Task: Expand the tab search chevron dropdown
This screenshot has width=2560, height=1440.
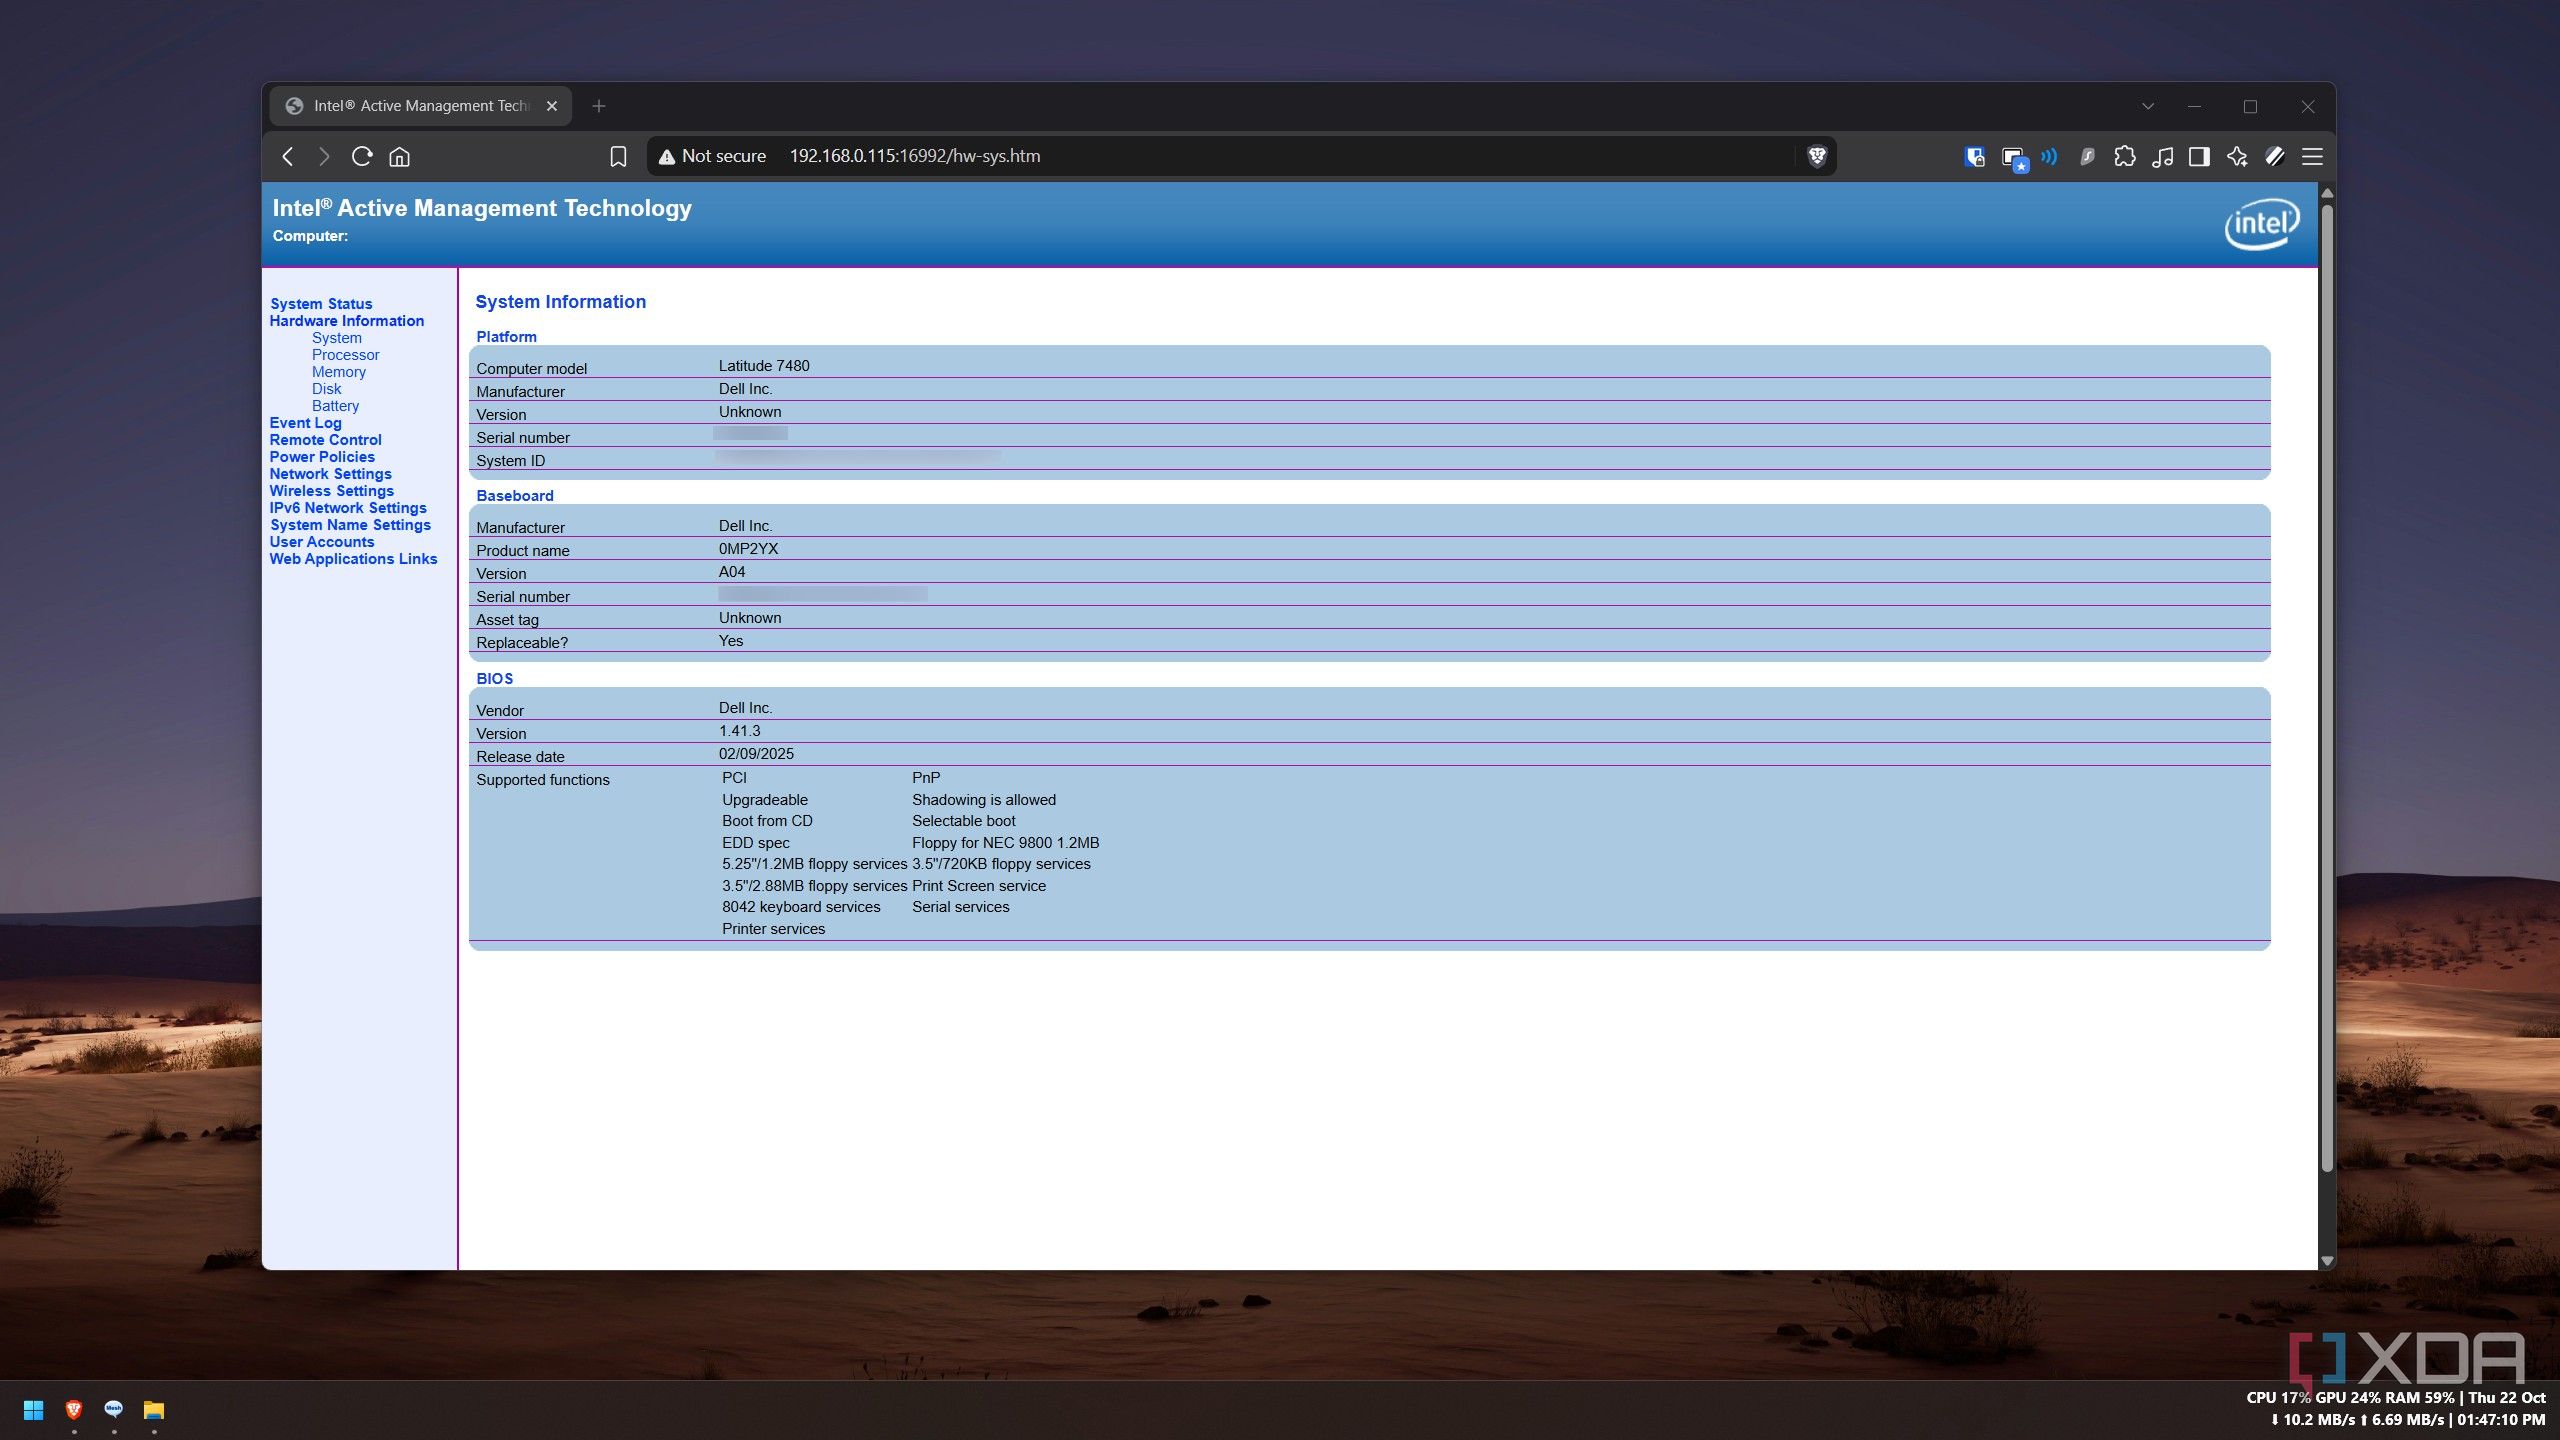Action: click(2147, 106)
